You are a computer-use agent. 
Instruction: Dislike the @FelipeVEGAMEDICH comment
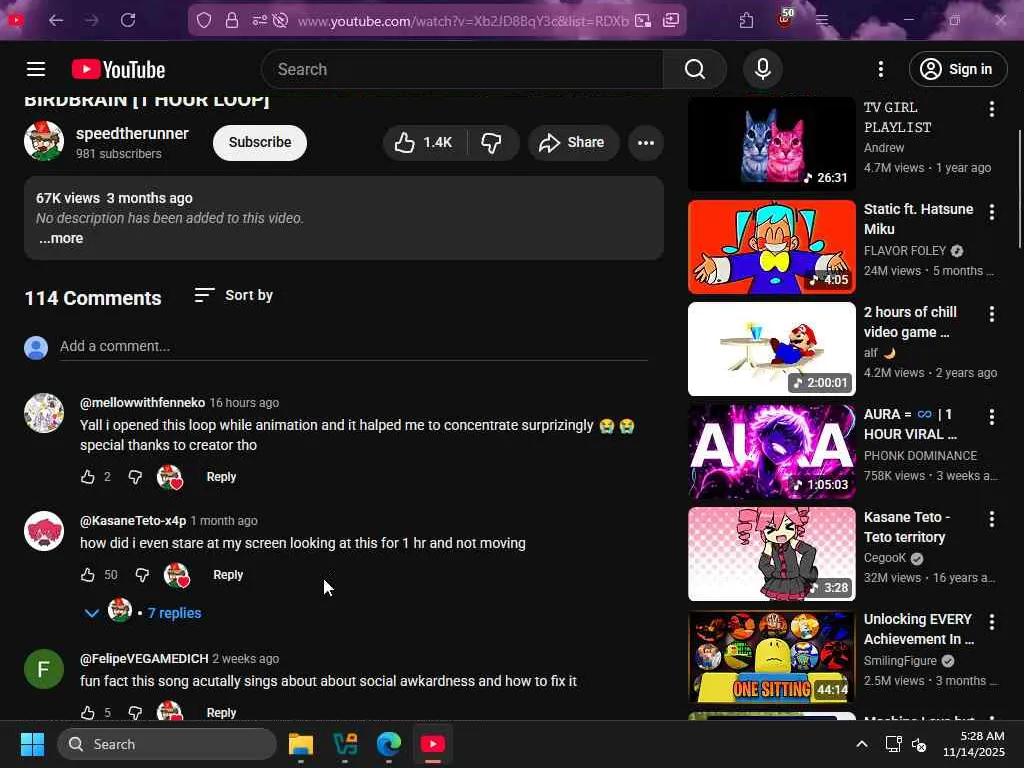[x=135, y=712]
